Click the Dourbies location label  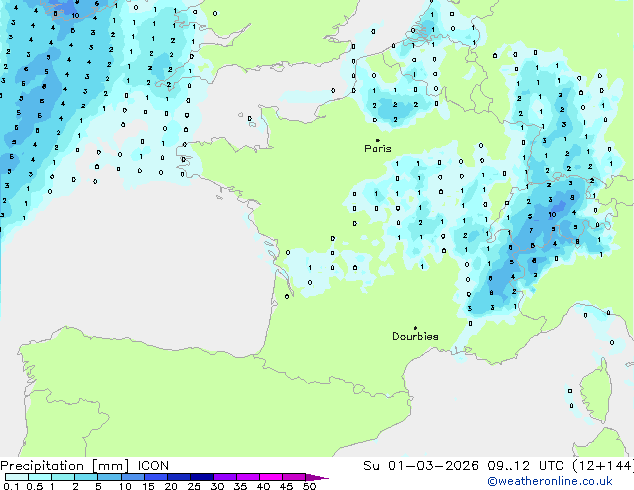tap(415, 336)
